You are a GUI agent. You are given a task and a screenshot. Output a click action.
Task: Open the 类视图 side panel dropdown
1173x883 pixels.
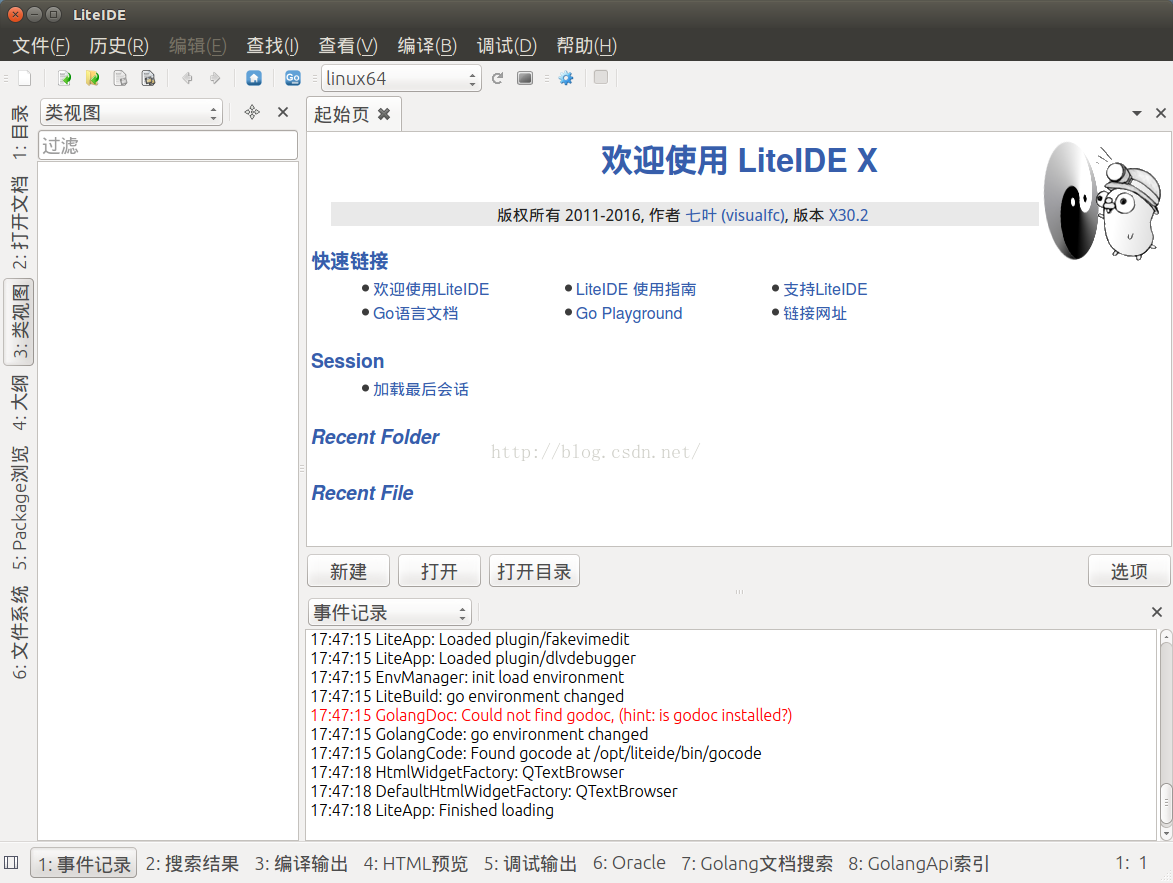pos(131,112)
